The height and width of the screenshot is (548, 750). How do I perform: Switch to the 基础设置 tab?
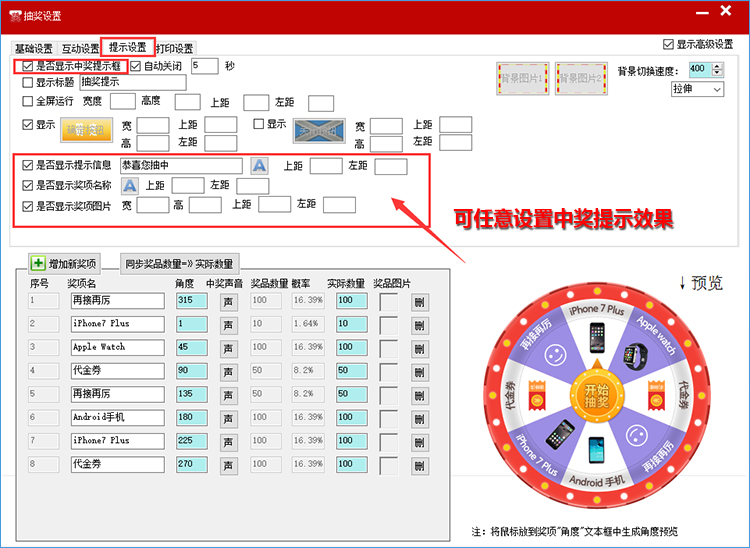pos(33,48)
